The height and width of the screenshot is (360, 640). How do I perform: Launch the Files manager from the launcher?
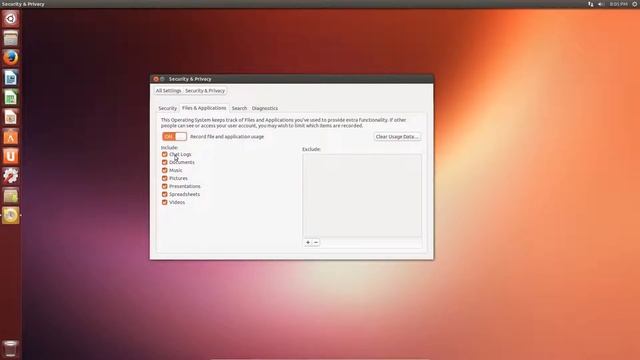pos(11,38)
